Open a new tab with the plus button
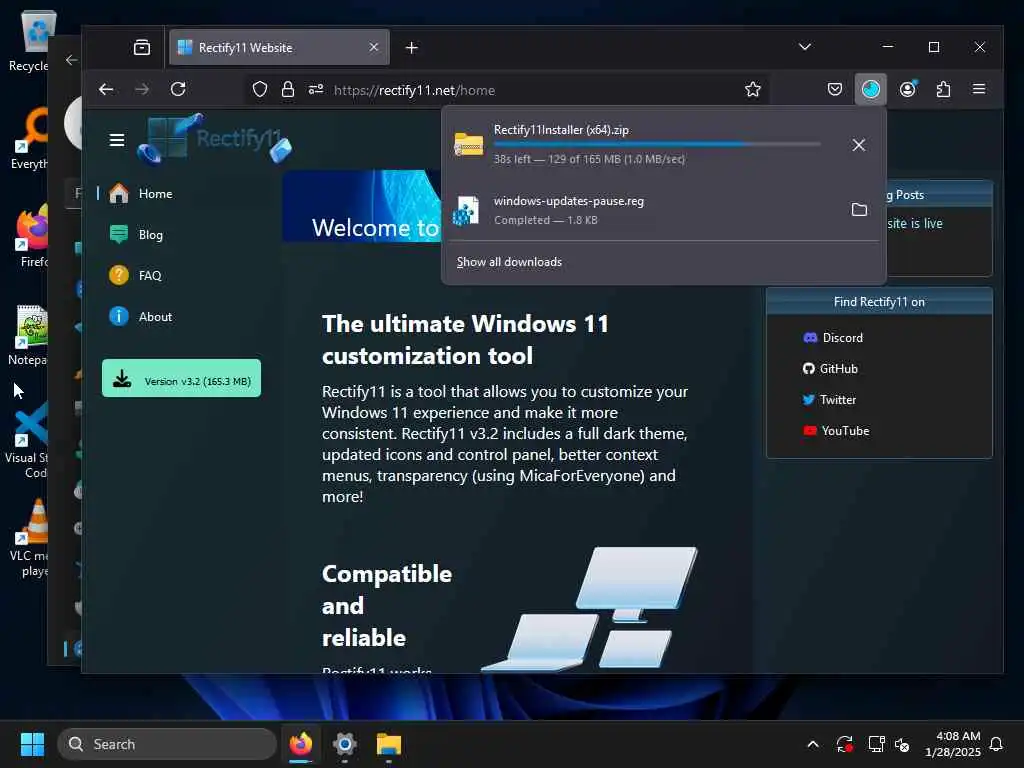Image resolution: width=1024 pixels, height=768 pixels. [x=411, y=48]
